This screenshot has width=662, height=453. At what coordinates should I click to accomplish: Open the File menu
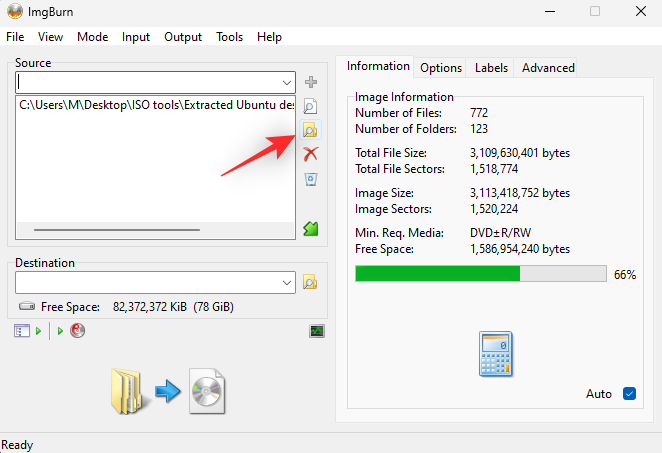point(15,37)
